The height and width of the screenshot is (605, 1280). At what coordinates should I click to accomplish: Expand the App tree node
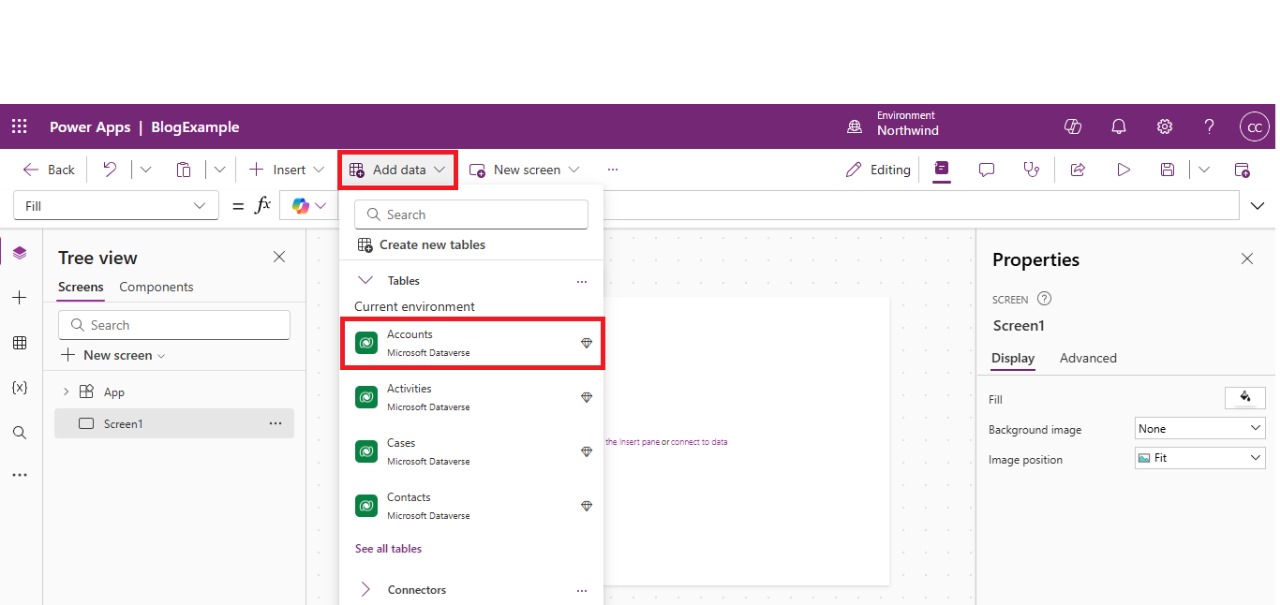(67, 392)
